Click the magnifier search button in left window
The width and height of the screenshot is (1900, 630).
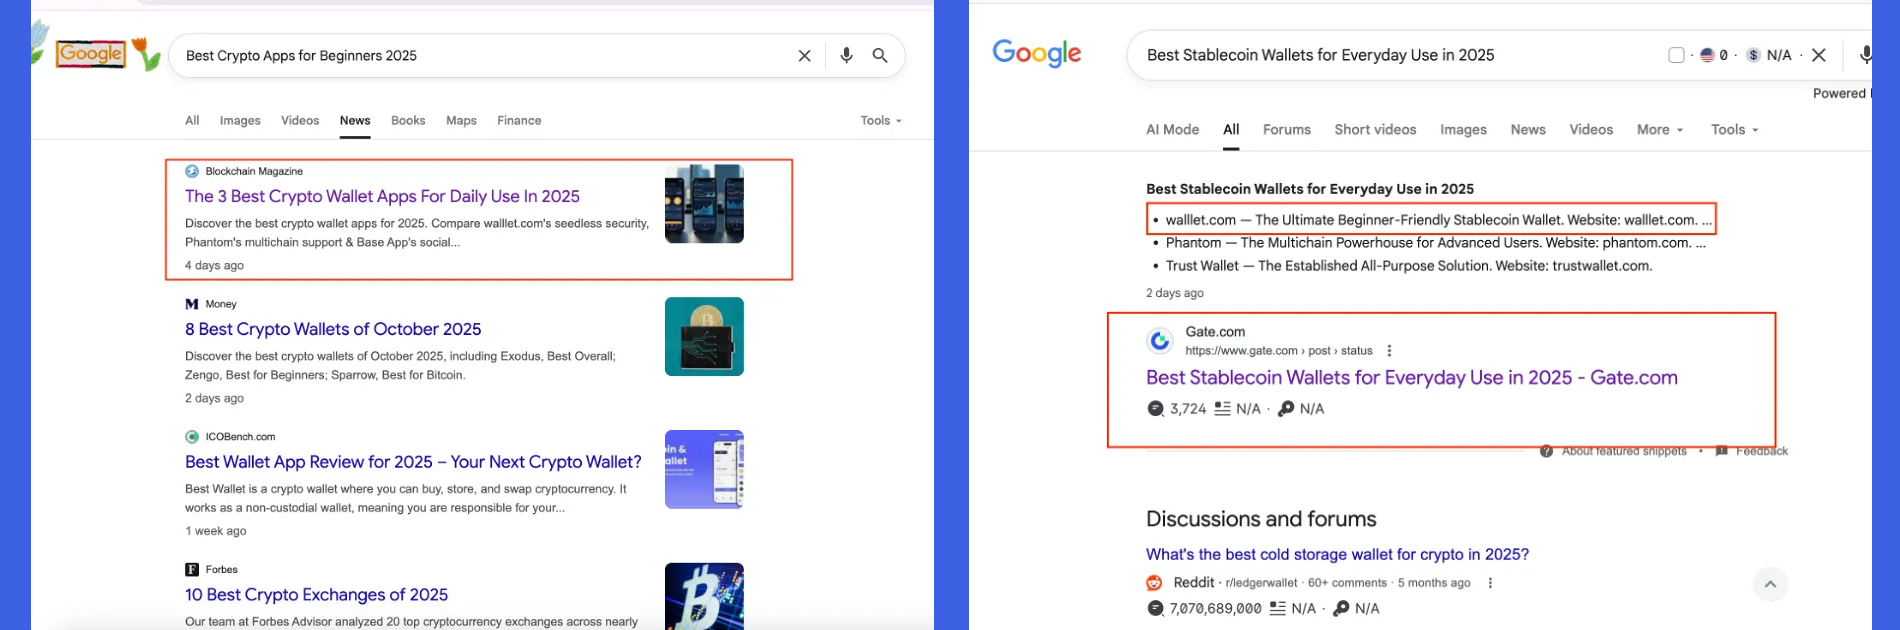(x=880, y=56)
